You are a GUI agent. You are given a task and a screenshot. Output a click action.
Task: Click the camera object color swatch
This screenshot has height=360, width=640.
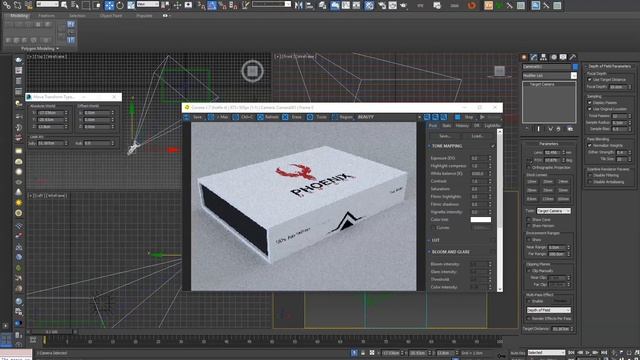(x=575, y=67)
